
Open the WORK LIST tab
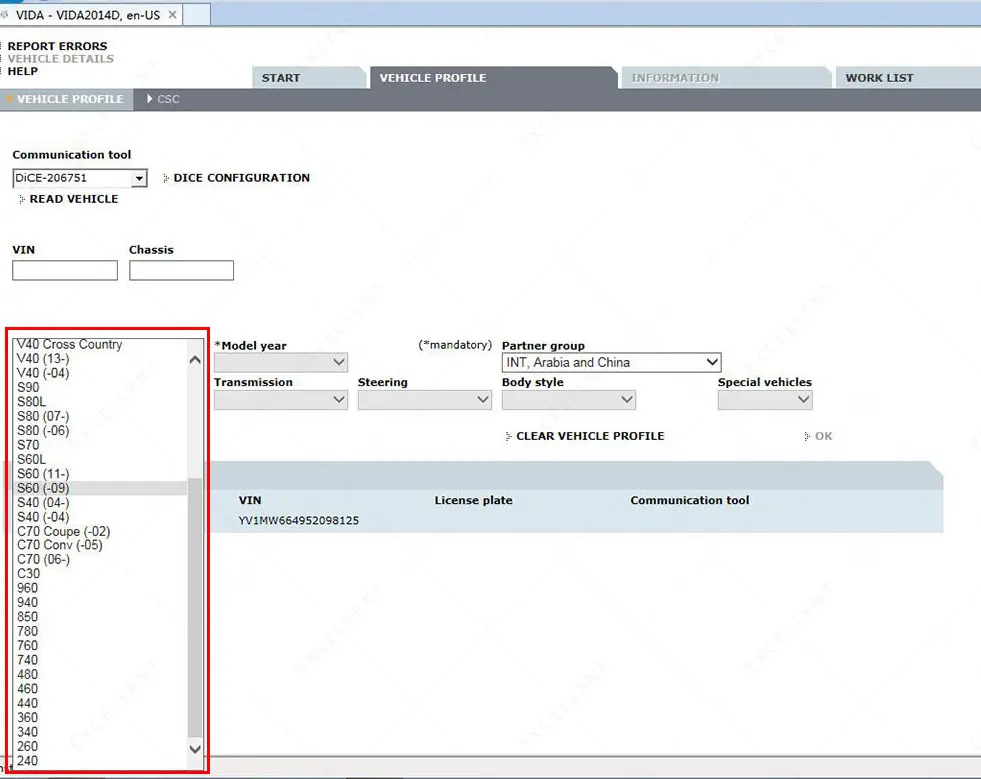[x=879, y=78]
